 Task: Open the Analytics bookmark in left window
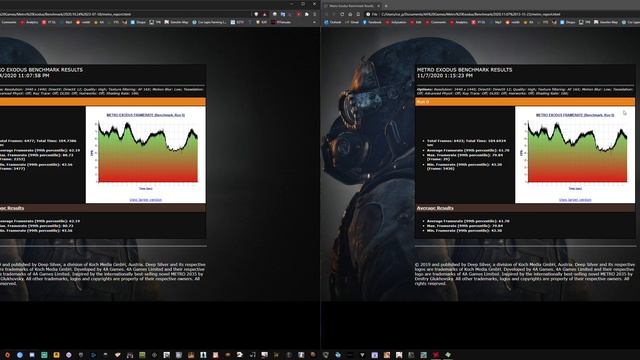click(x=29, y=22)
